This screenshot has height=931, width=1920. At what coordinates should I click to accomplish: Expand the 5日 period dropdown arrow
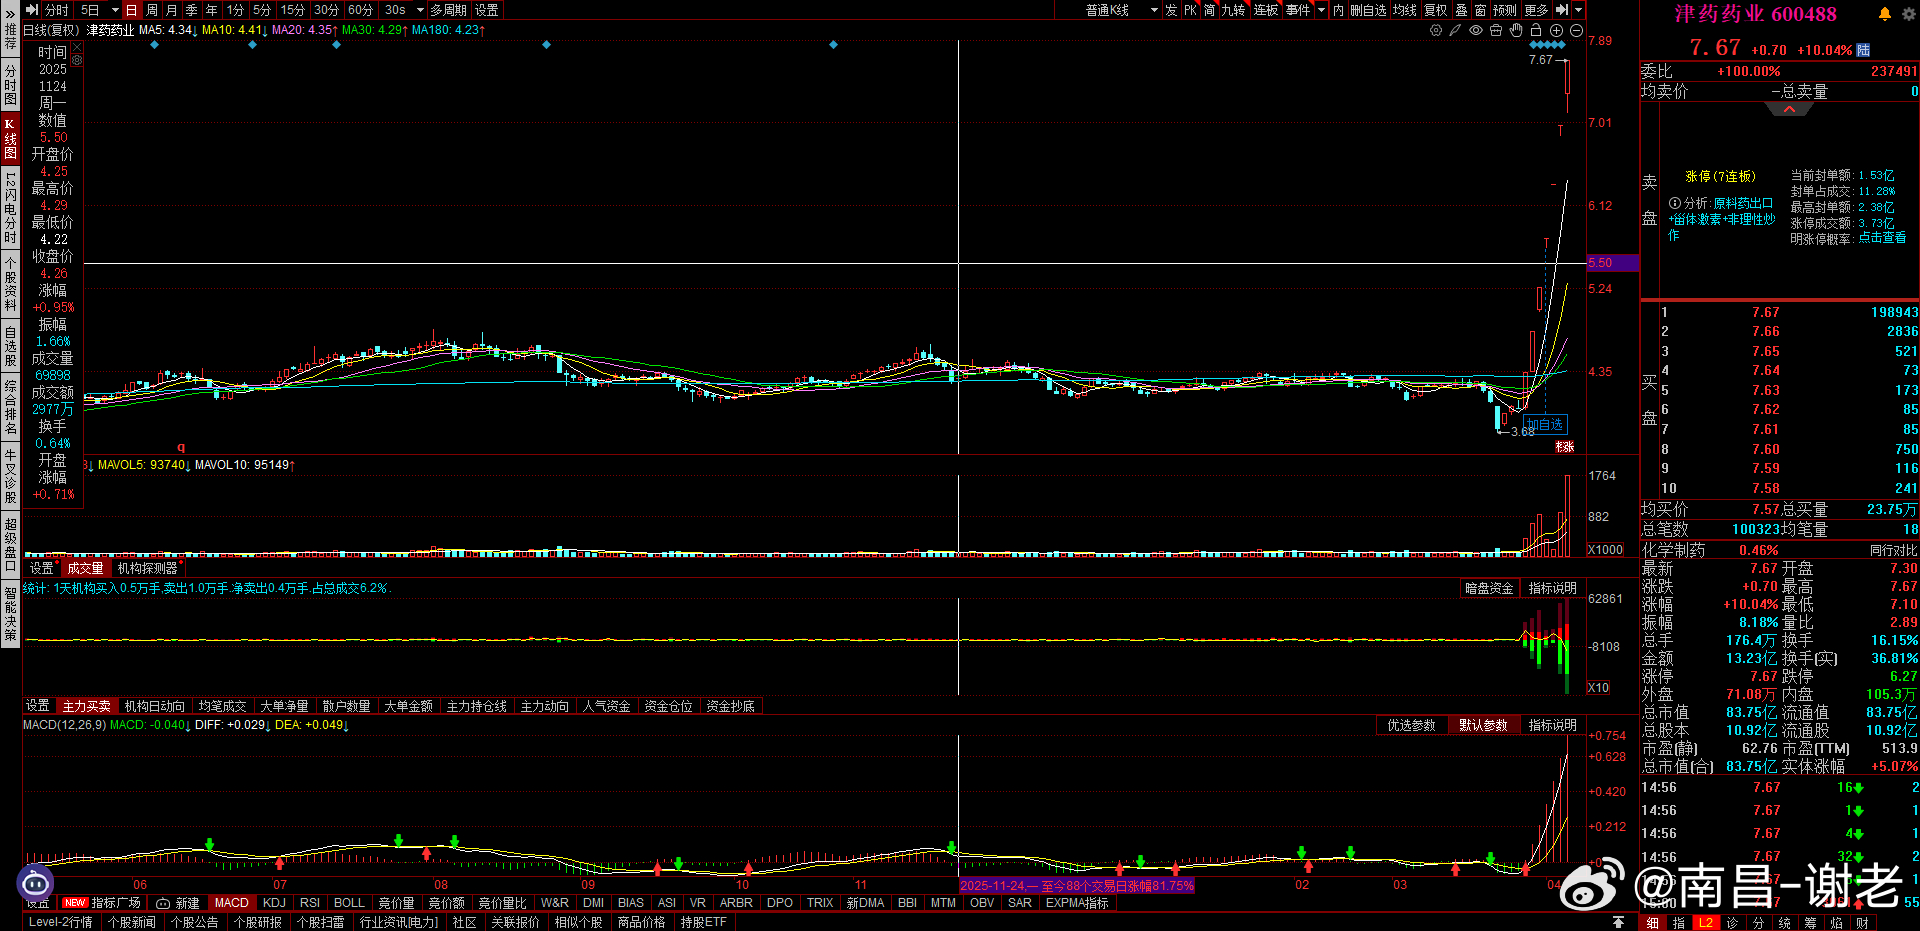click(115, 10)
